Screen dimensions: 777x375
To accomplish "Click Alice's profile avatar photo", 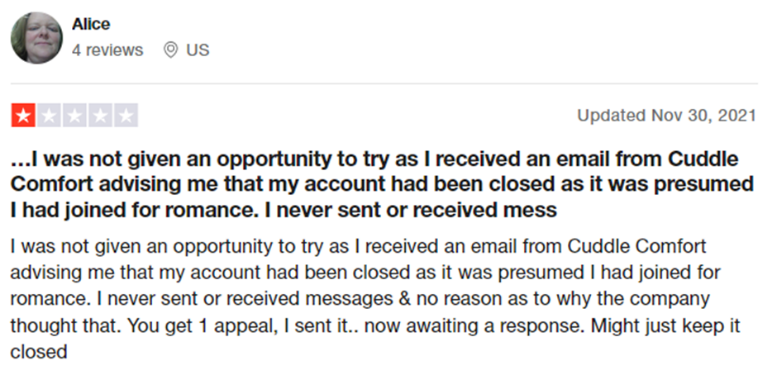I will (x=37, y=38).
